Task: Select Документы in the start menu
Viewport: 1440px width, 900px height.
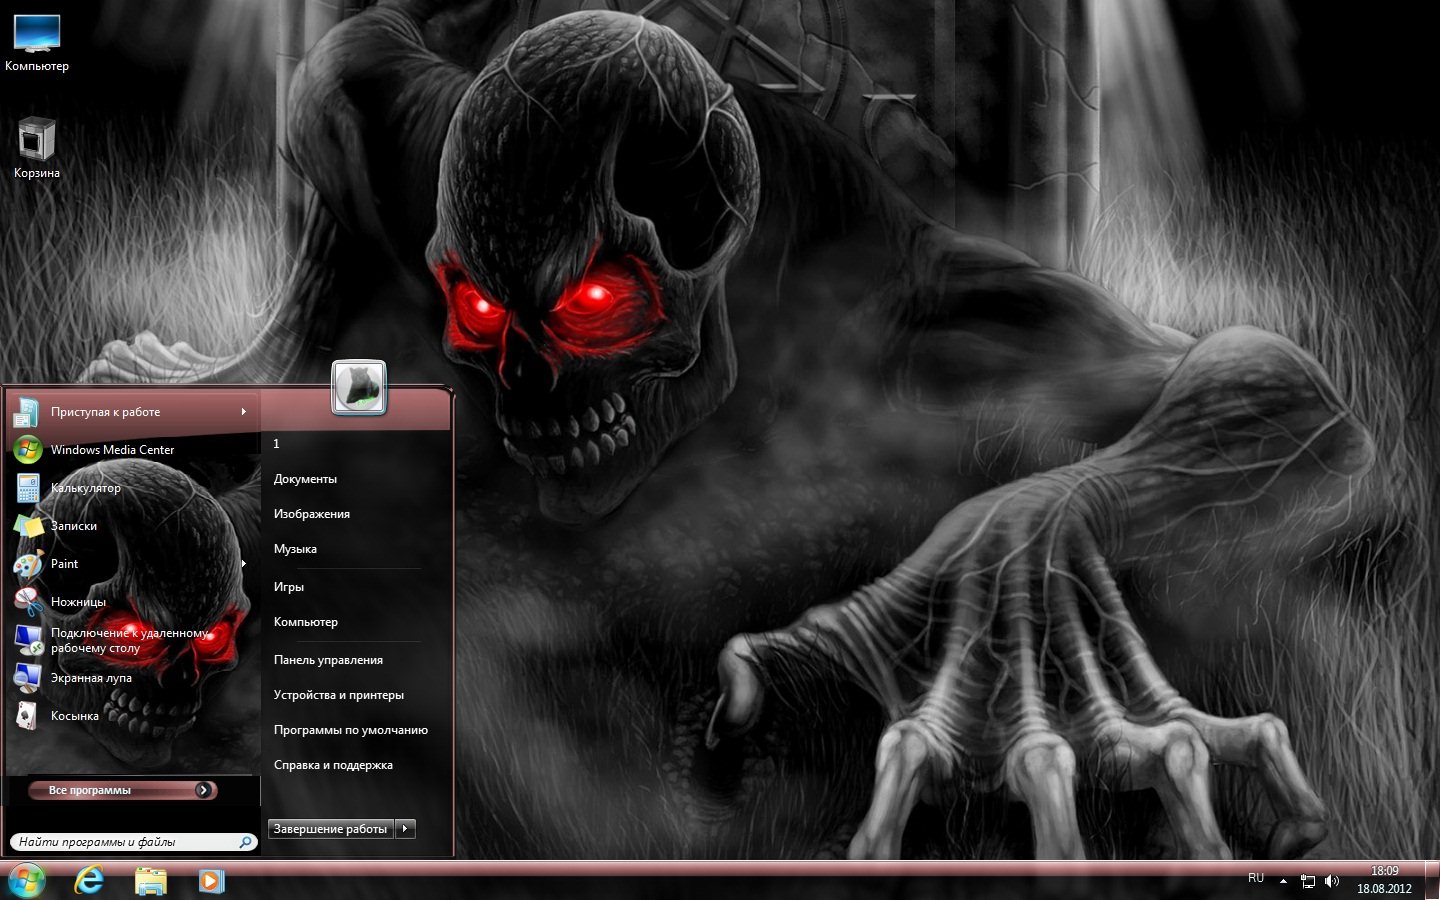Action: [305, 479]
